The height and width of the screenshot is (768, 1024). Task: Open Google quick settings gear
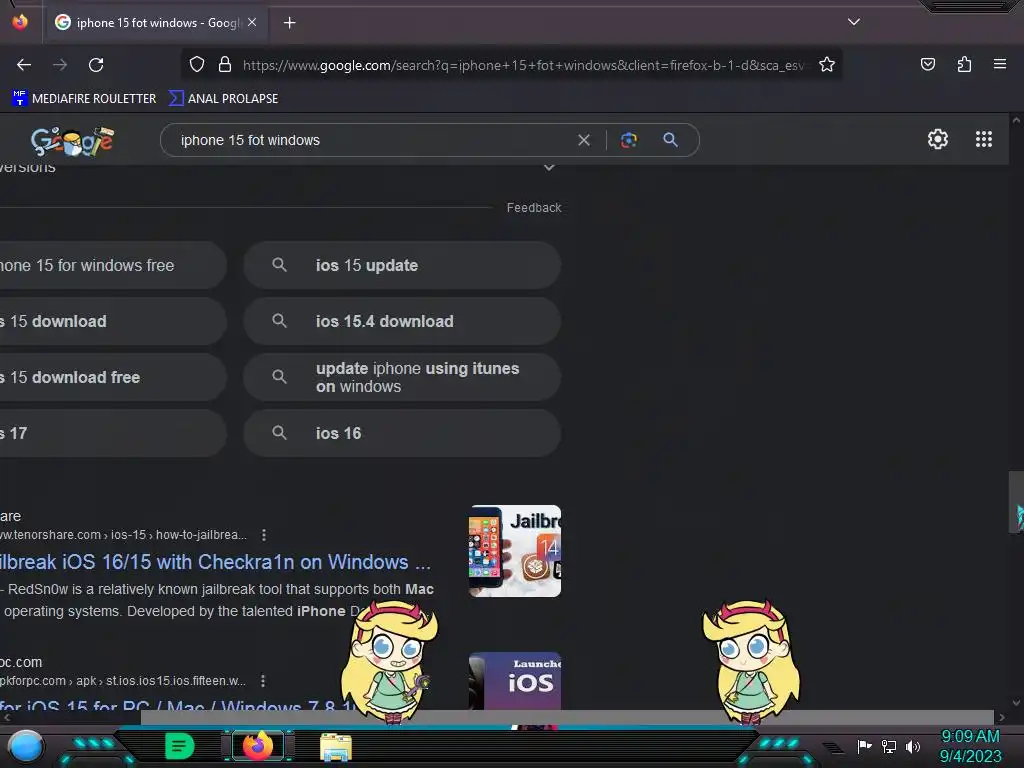point(938,139)
